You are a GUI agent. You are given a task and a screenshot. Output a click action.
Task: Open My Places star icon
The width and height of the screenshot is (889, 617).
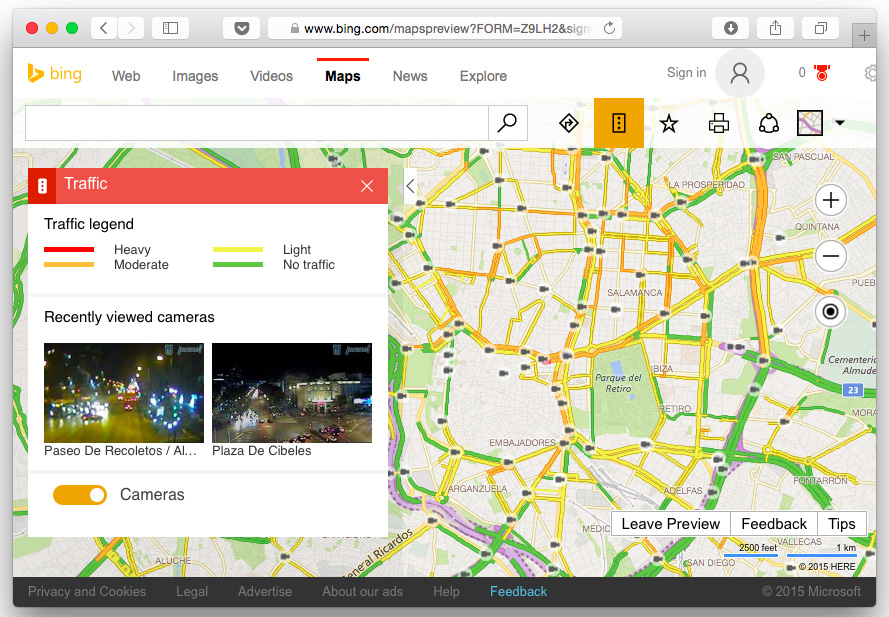point(669,123)
